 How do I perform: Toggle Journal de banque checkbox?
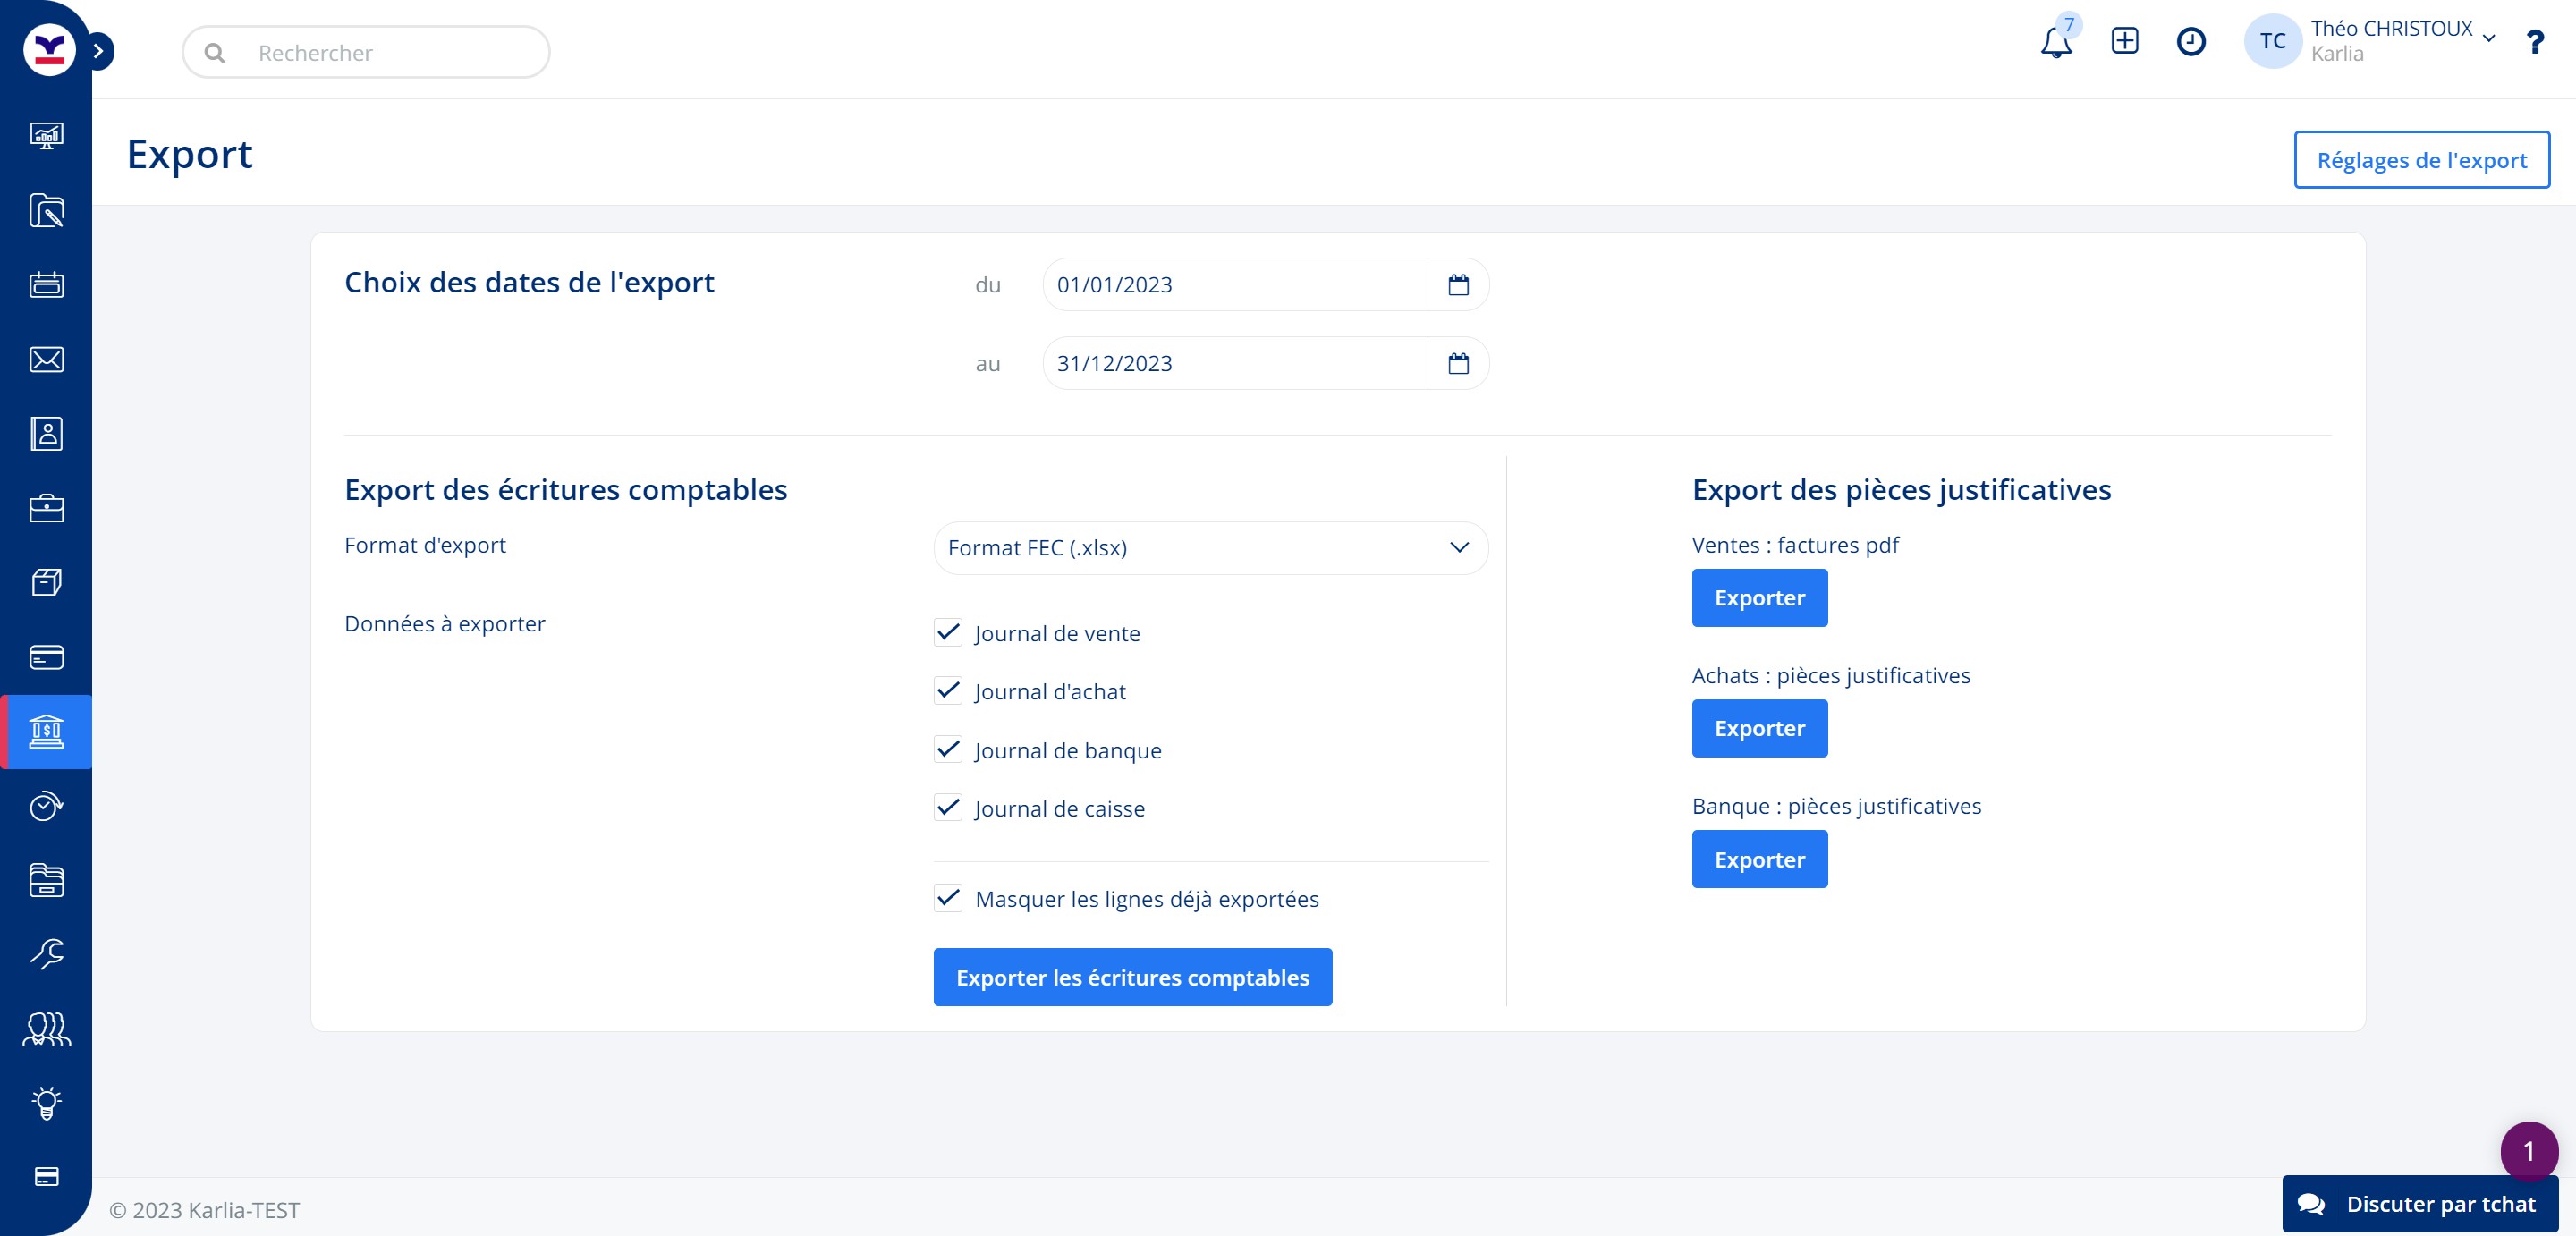[x=947, y=749]
